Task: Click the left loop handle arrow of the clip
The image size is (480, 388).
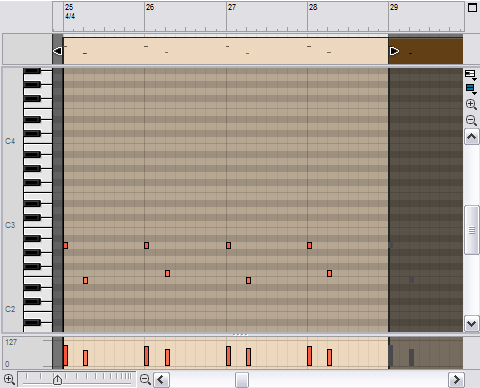Action: 58,51
